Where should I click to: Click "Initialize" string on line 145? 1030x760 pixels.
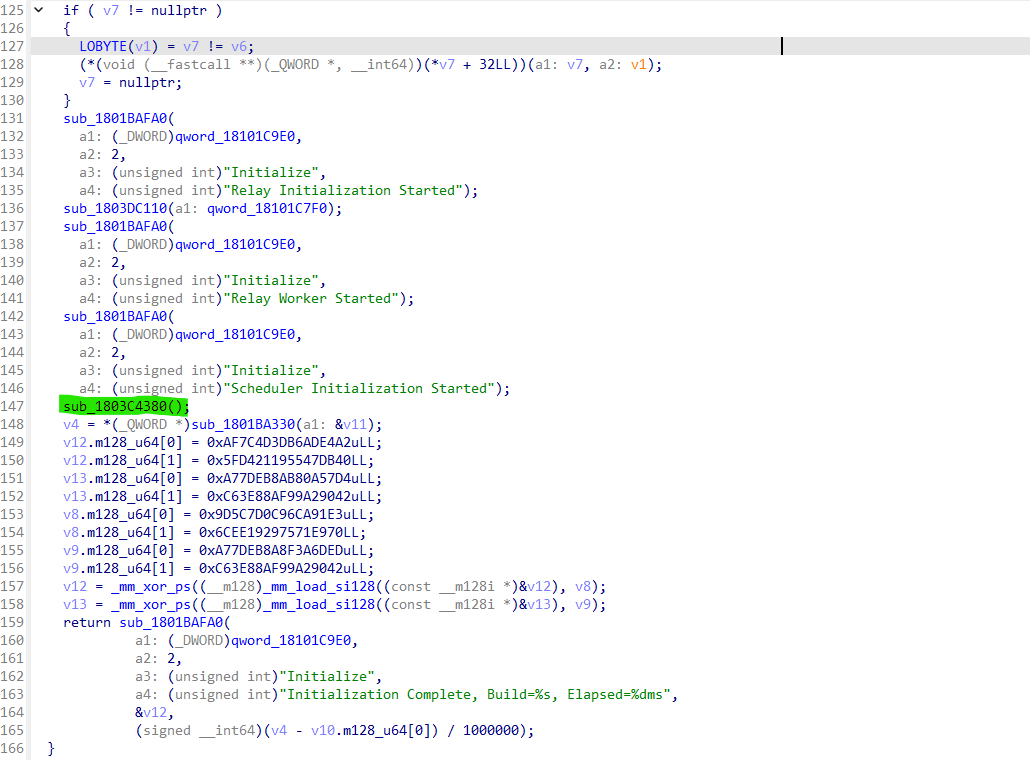pos(271,370)
